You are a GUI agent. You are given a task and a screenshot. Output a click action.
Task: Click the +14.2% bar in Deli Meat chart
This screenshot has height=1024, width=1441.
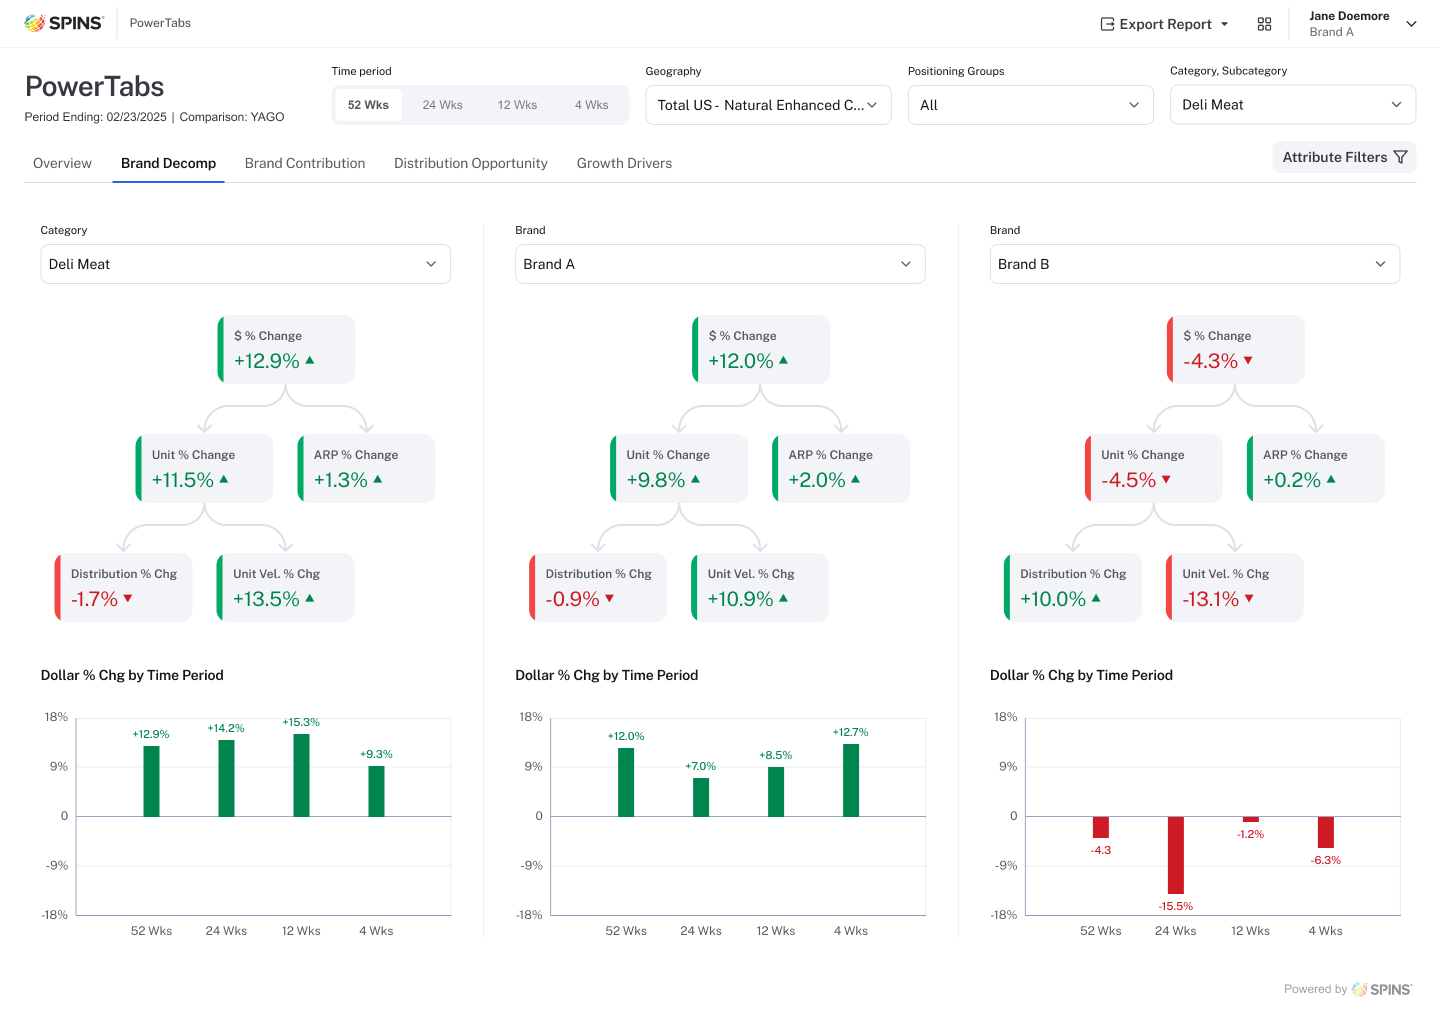click(226, 778)
